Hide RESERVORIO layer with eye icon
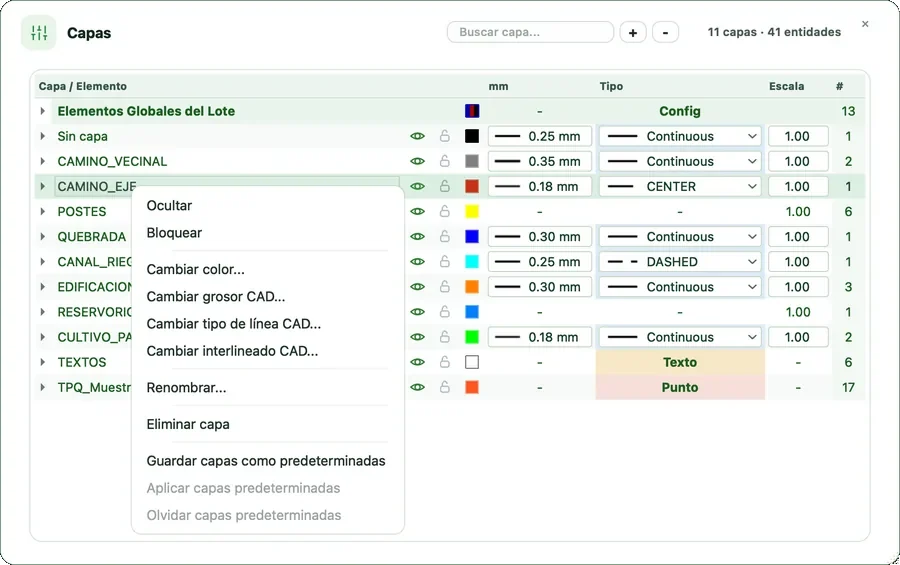900x565 pixels. 417,312
